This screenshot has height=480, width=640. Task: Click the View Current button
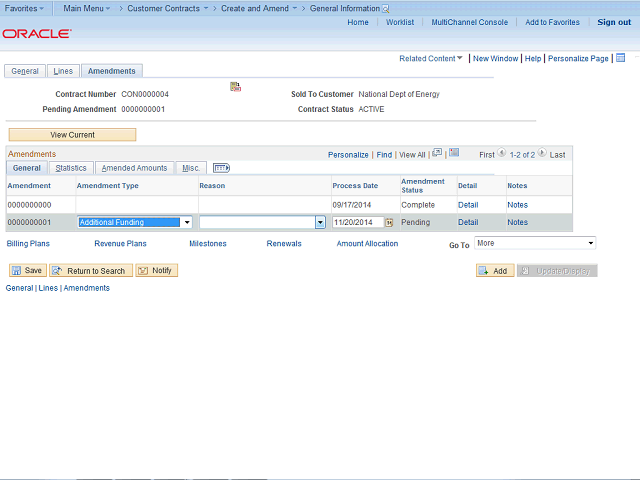[72, 135]
